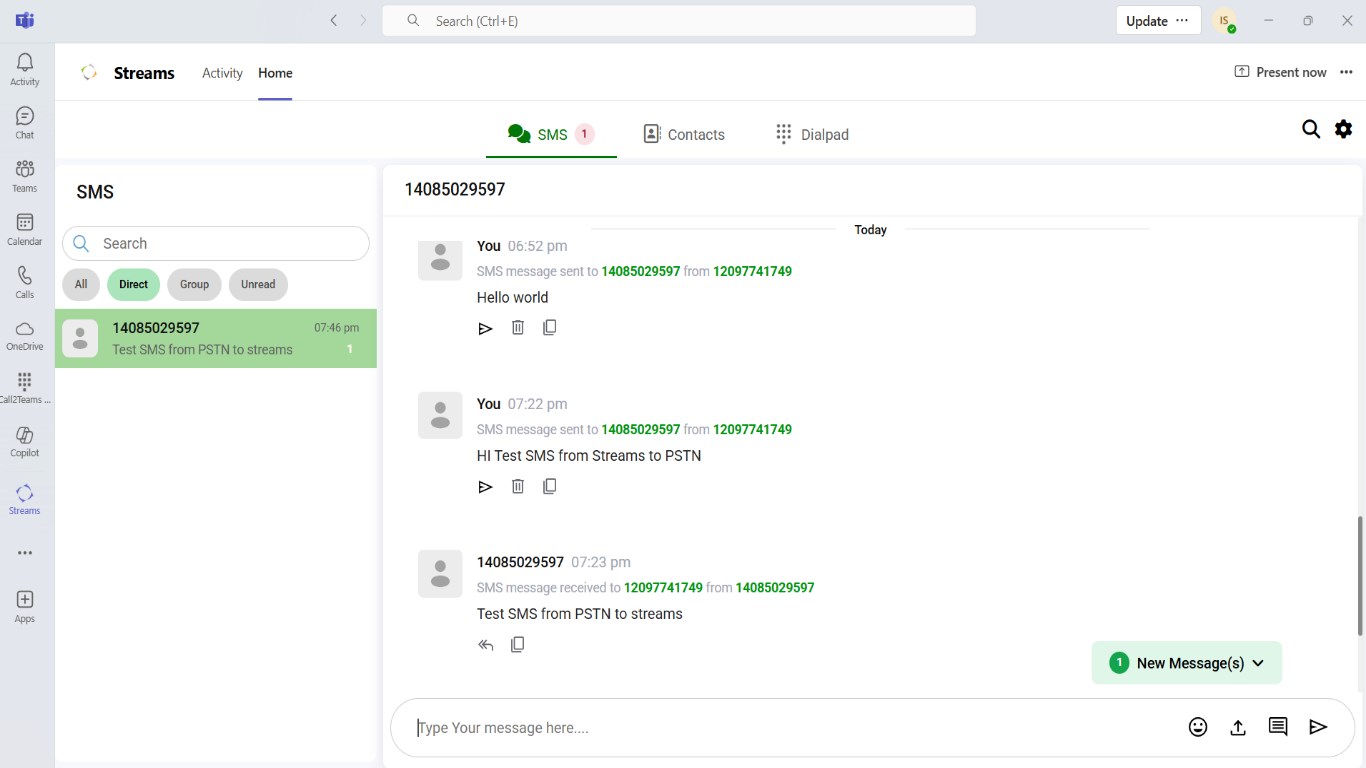This screenshot has width=1366, height=768.
Task: Focus the Teams top search bar
Action: point(679,20)
